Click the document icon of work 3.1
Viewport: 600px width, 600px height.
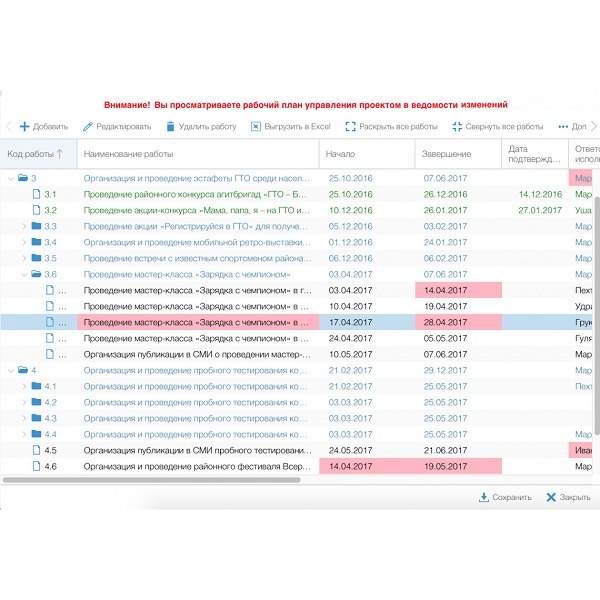click(x=36, y=194)
